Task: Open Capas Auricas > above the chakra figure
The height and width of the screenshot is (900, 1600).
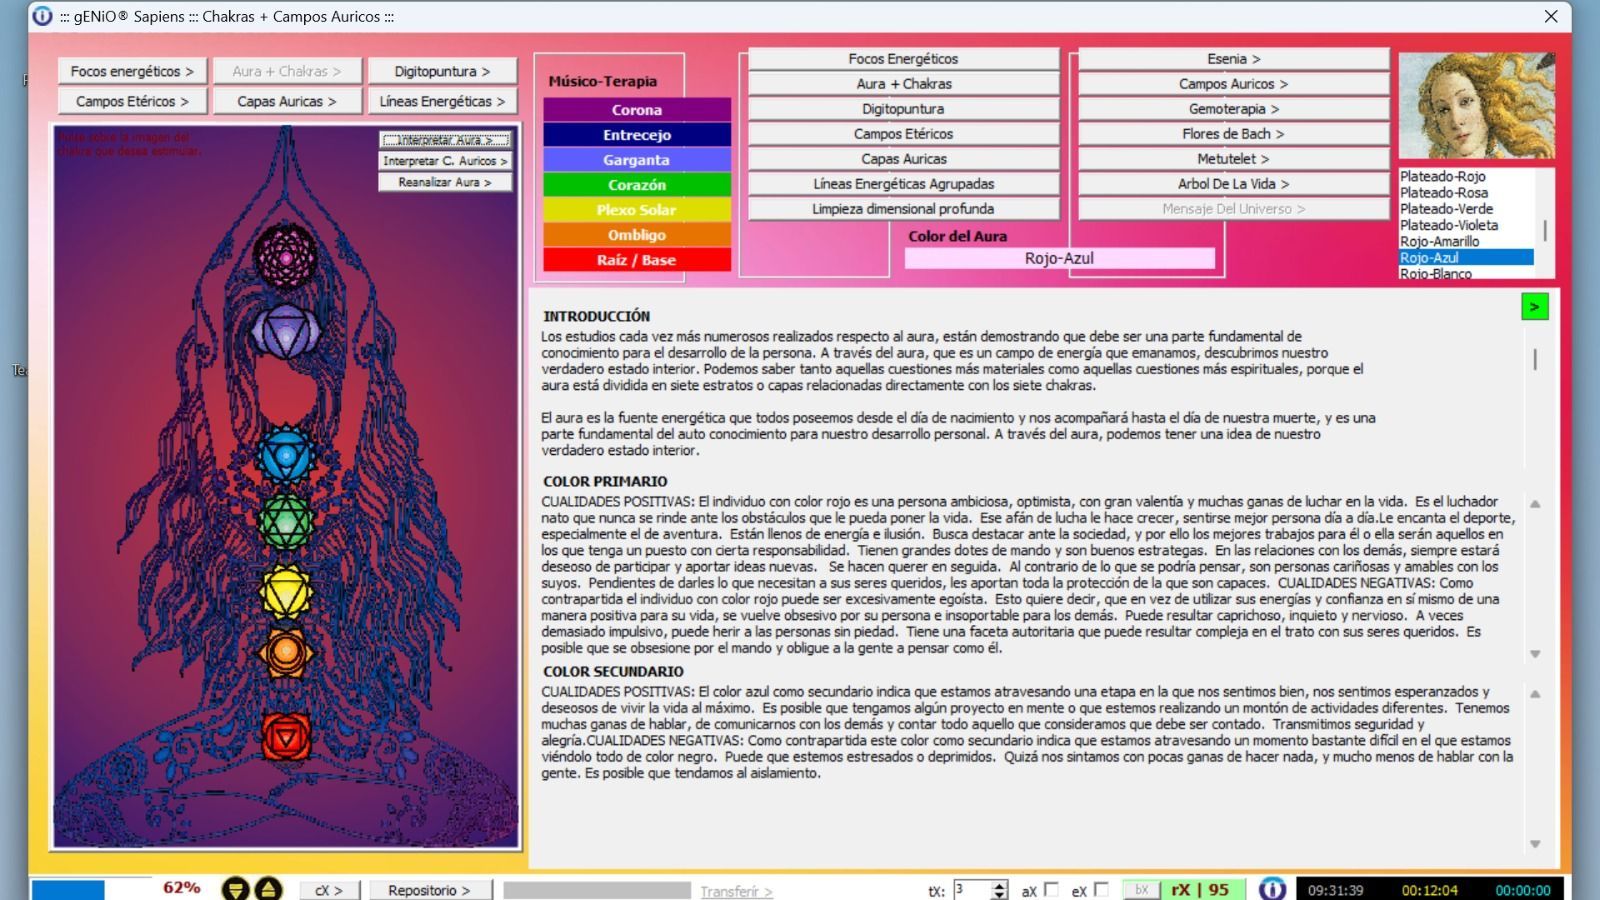Action: 287,101
